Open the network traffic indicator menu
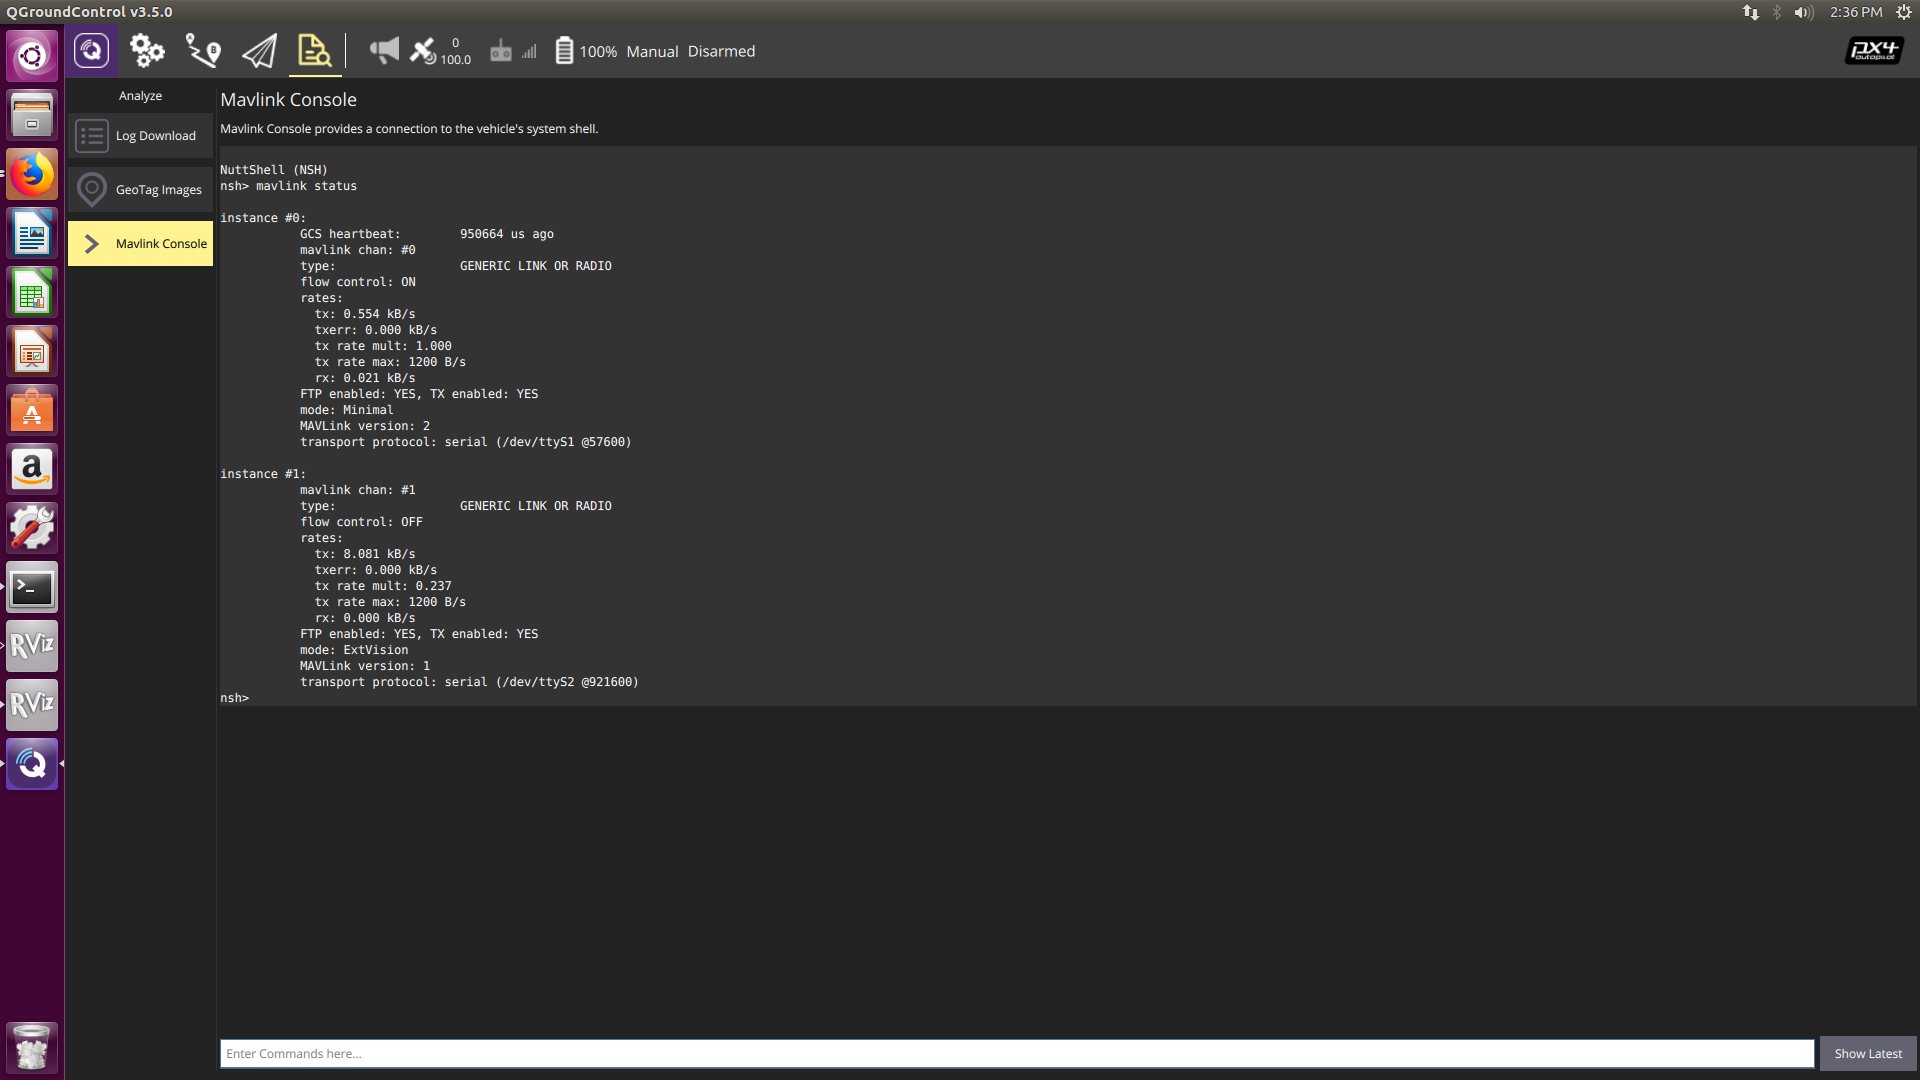 coord(1751,13)
